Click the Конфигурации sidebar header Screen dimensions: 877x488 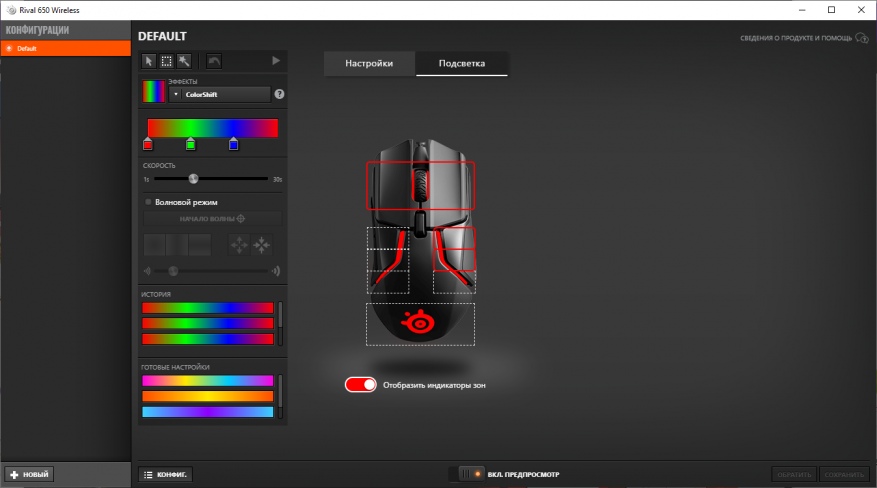click(x=65, y=30)
